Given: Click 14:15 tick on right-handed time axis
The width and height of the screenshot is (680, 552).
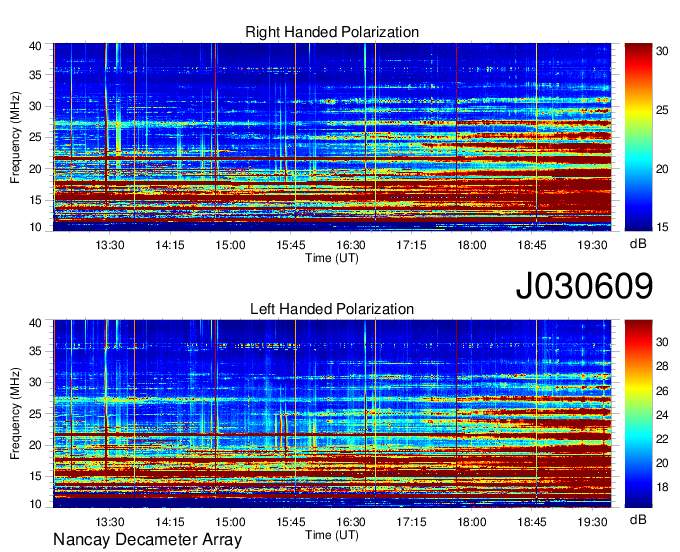Looking at the screenshot, I should [x=170, y=245].
